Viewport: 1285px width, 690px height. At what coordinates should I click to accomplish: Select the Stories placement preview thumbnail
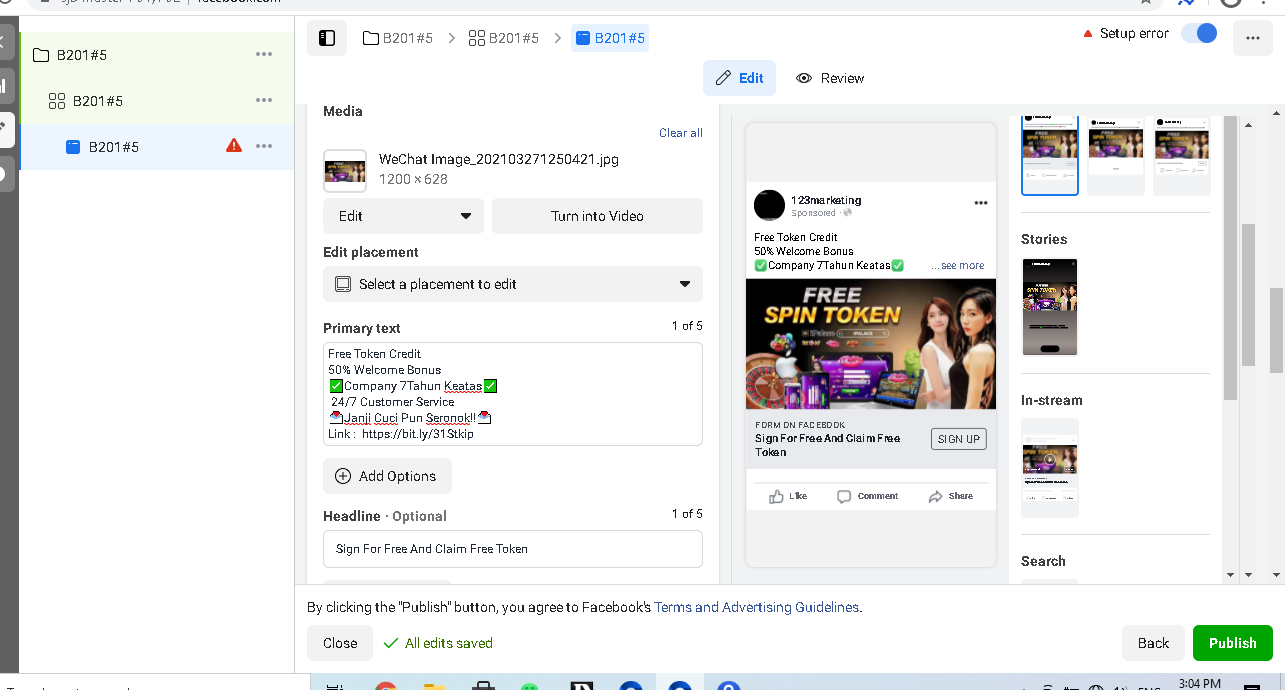1050,306
